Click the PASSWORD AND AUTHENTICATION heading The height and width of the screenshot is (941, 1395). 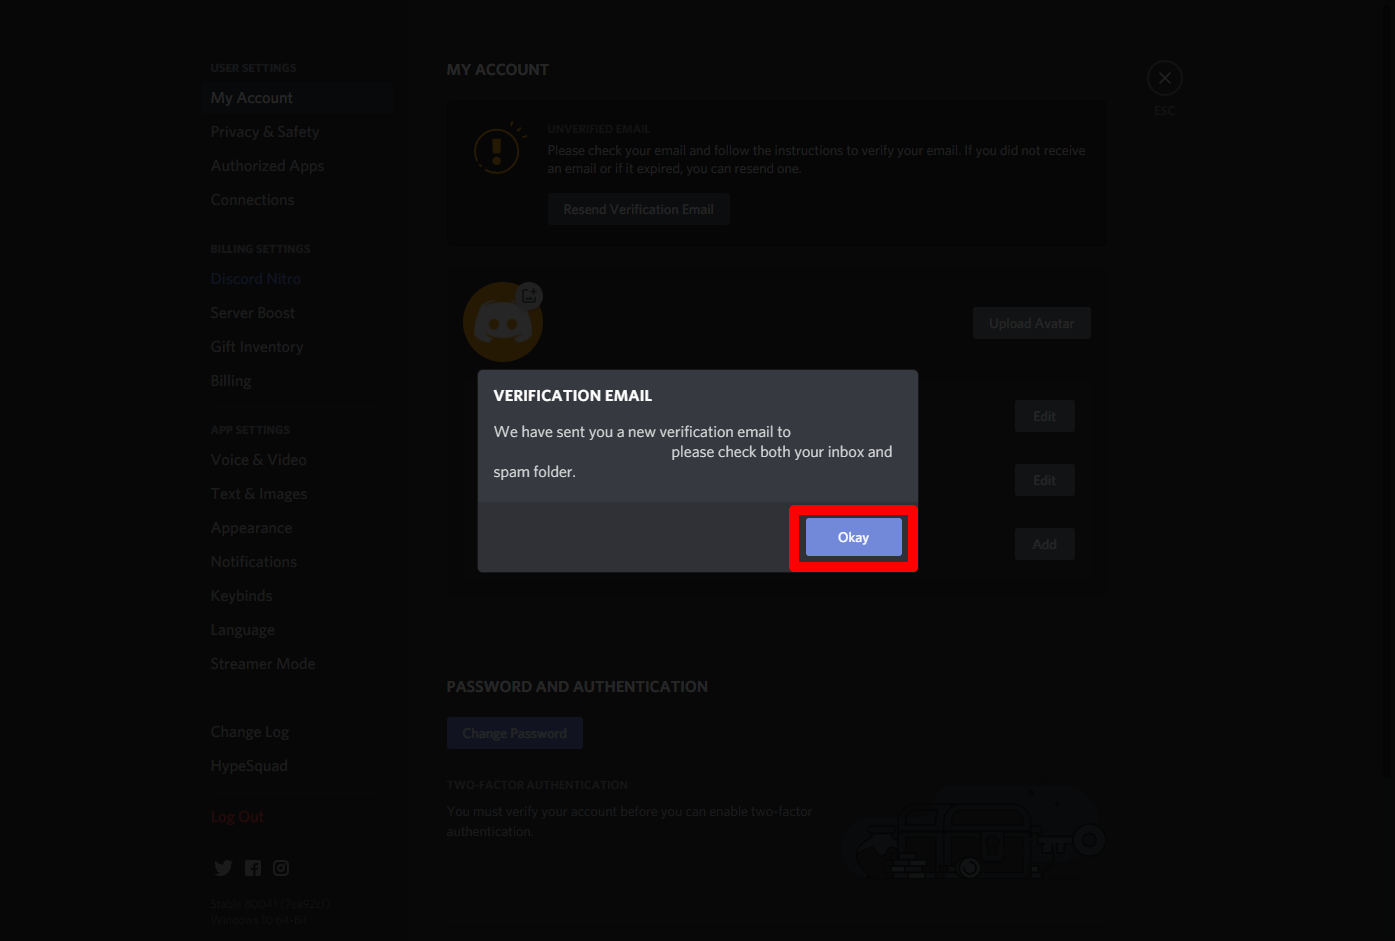click(577, 687)
